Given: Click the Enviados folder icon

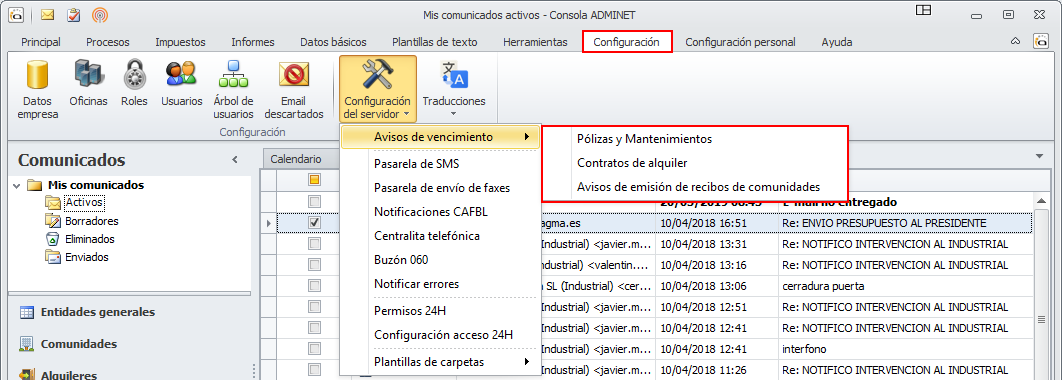Looking at the screenshot, I should (x=53, y=257).
